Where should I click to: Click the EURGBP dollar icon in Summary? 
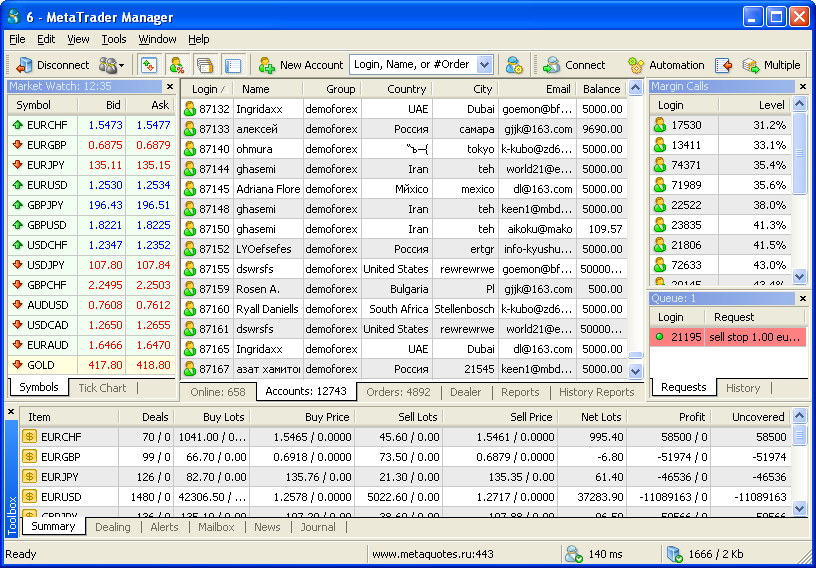(x=30, y=457)
